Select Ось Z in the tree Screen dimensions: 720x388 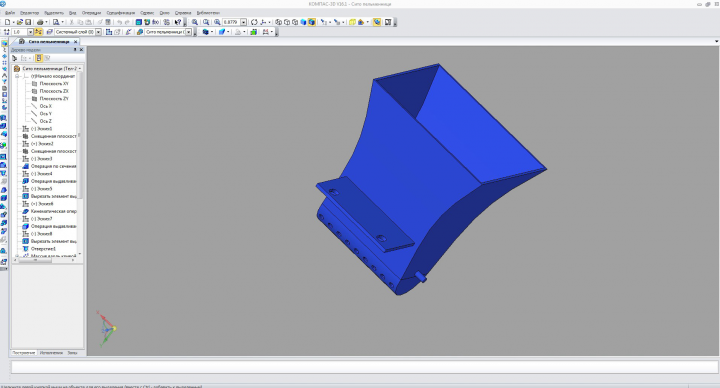pyautogui.click(x=45, y=121)
